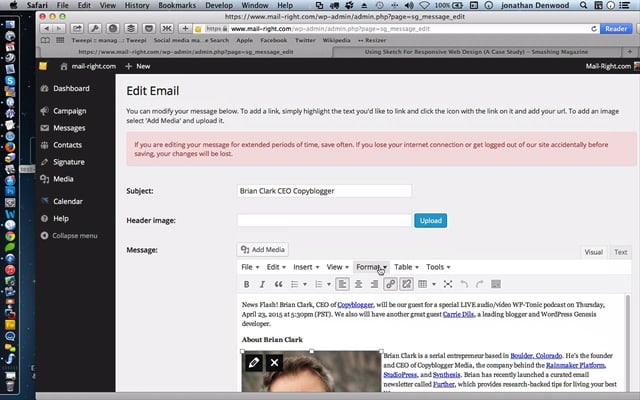Open the Safari History menu
Image resolution: width=640 pixels, height=400 pixels.
[x=136, y=5]
